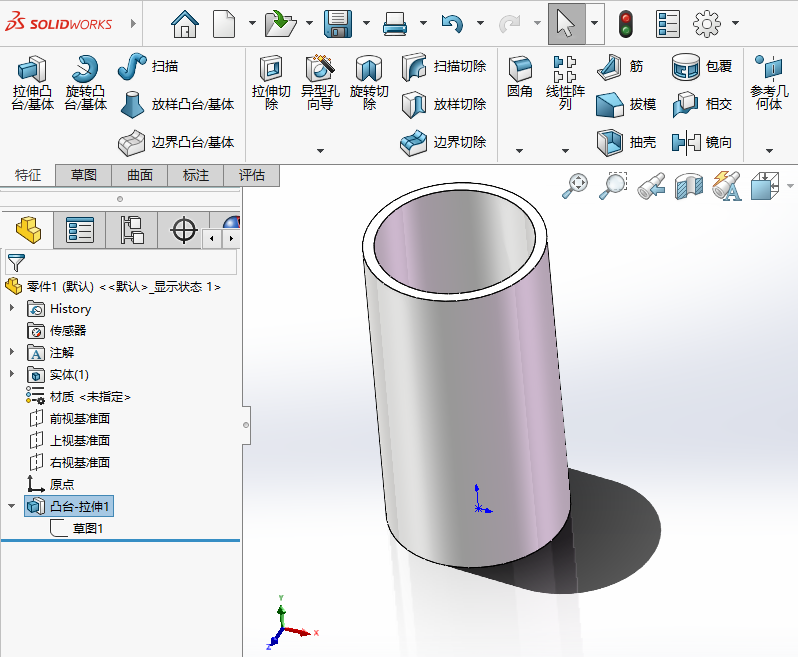Expand the History tree node
Viewport: 798px width, 657px height.
(12, 309)
